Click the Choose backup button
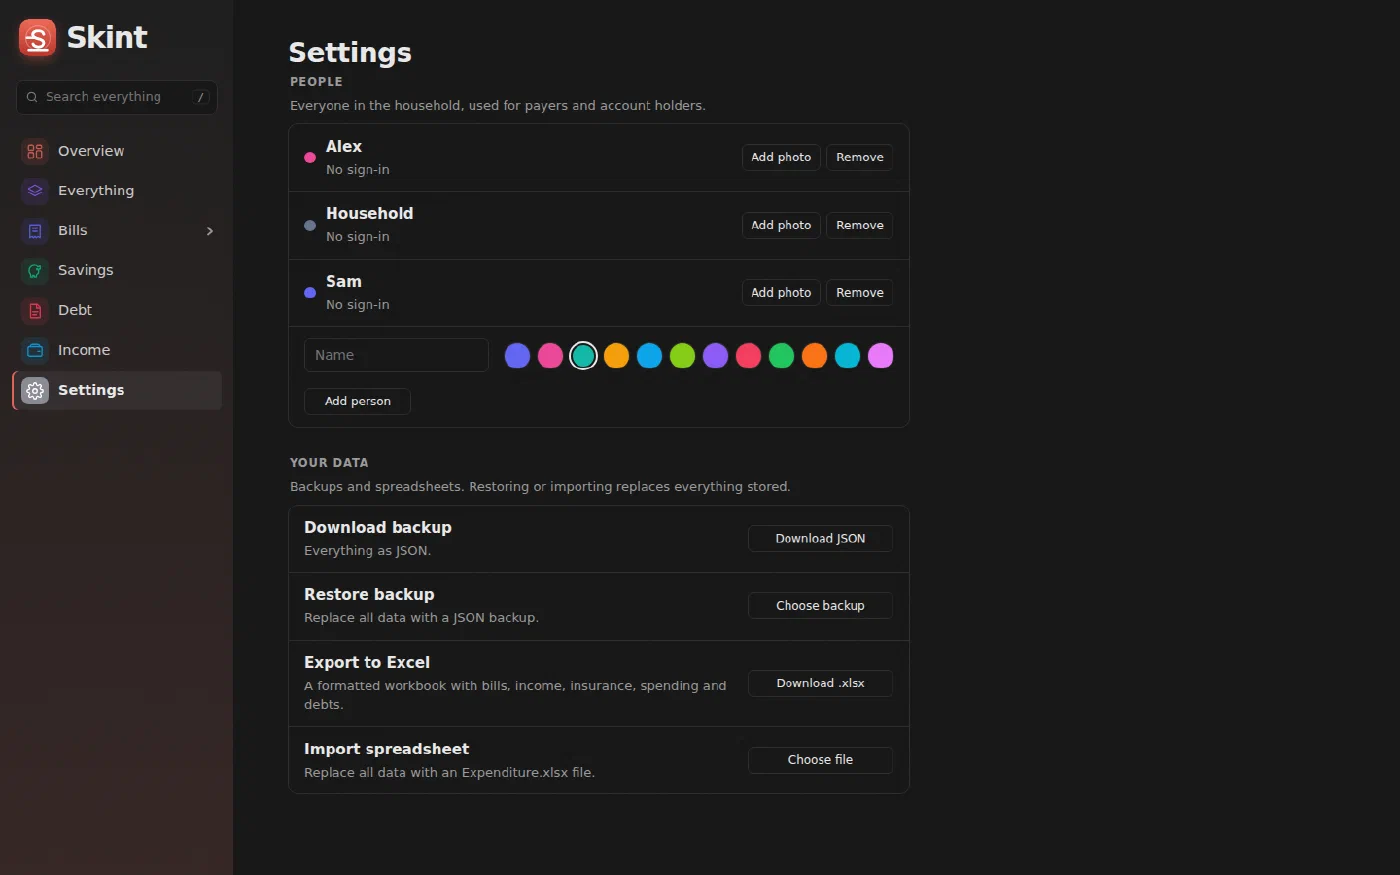 [820, 606]
